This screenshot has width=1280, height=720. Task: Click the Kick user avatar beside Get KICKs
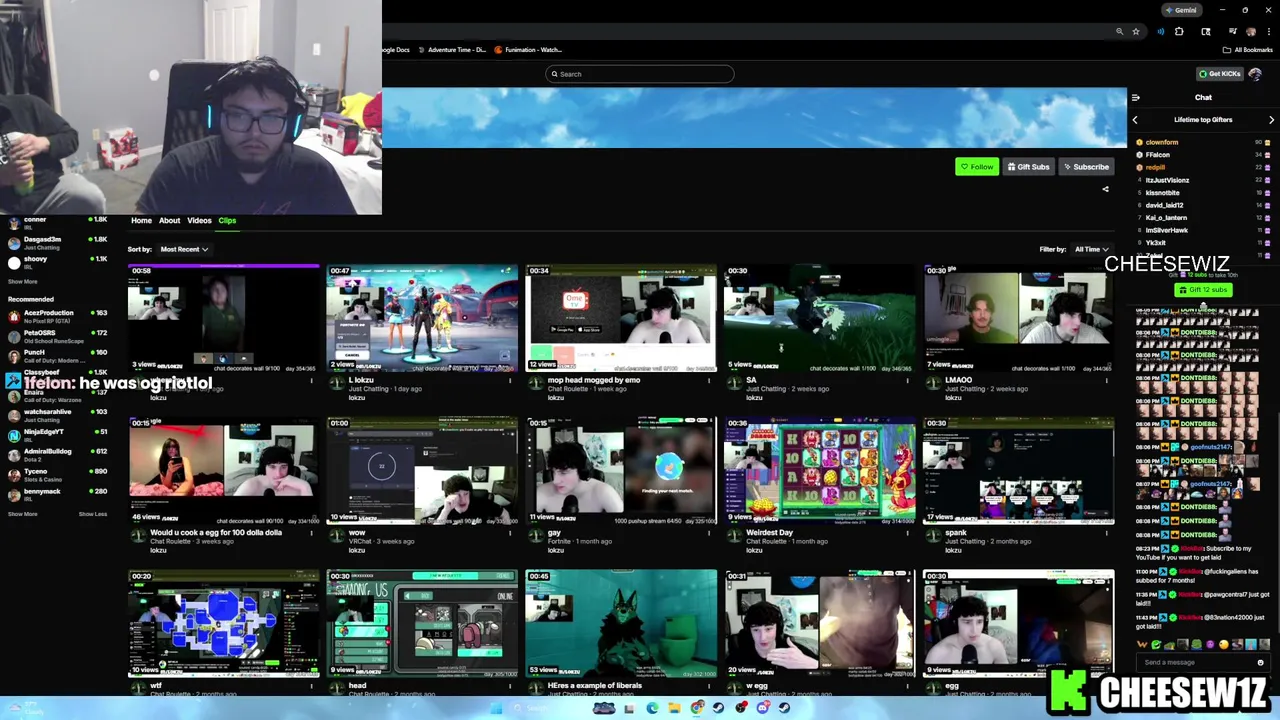[x=1255, y=74]
